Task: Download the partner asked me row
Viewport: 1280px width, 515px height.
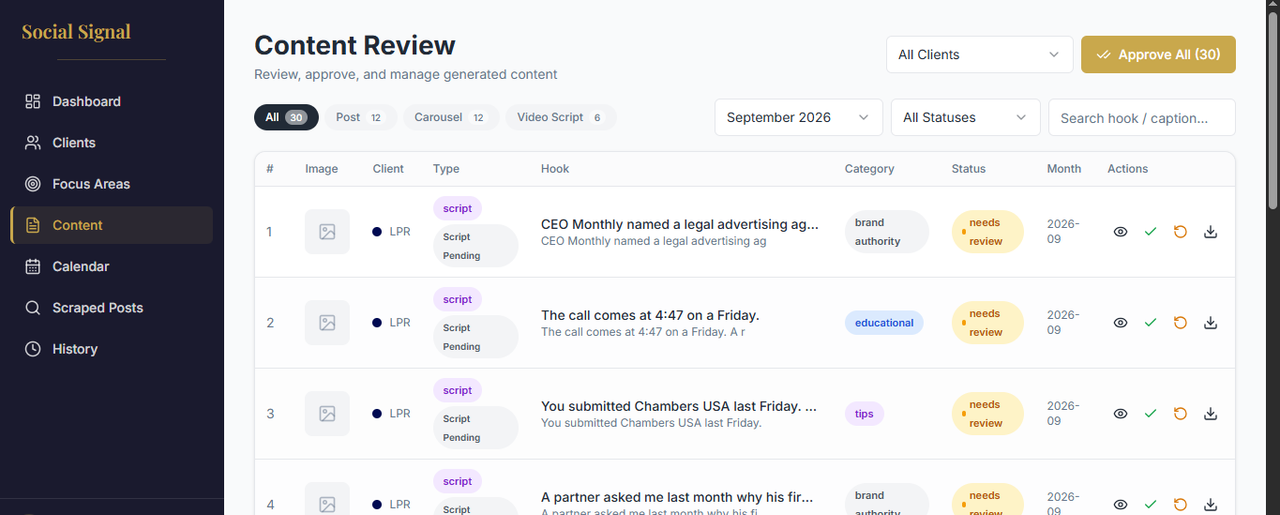Action: pos(1210,505)
